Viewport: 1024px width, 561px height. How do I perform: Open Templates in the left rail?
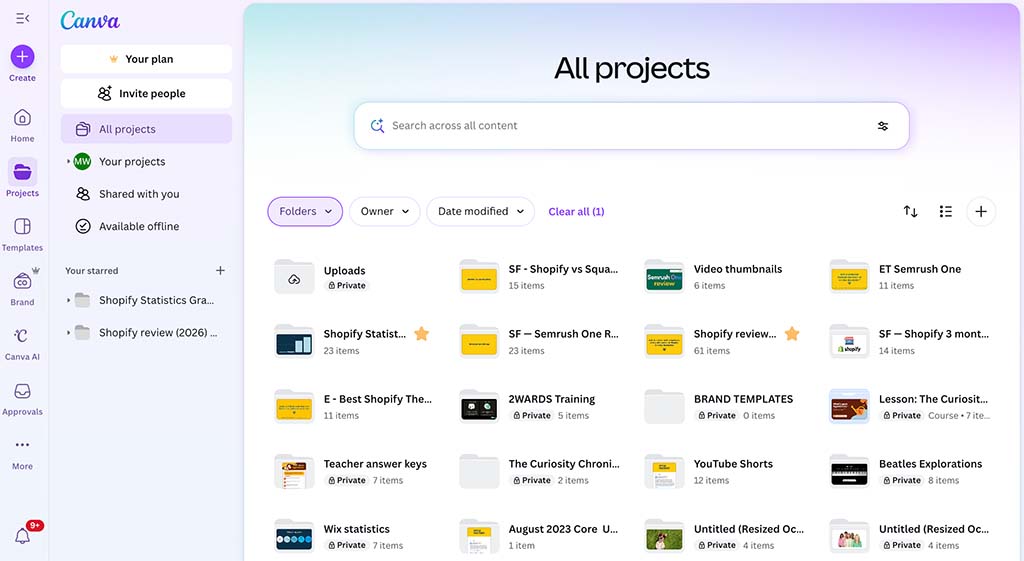(x=22, y=234)
